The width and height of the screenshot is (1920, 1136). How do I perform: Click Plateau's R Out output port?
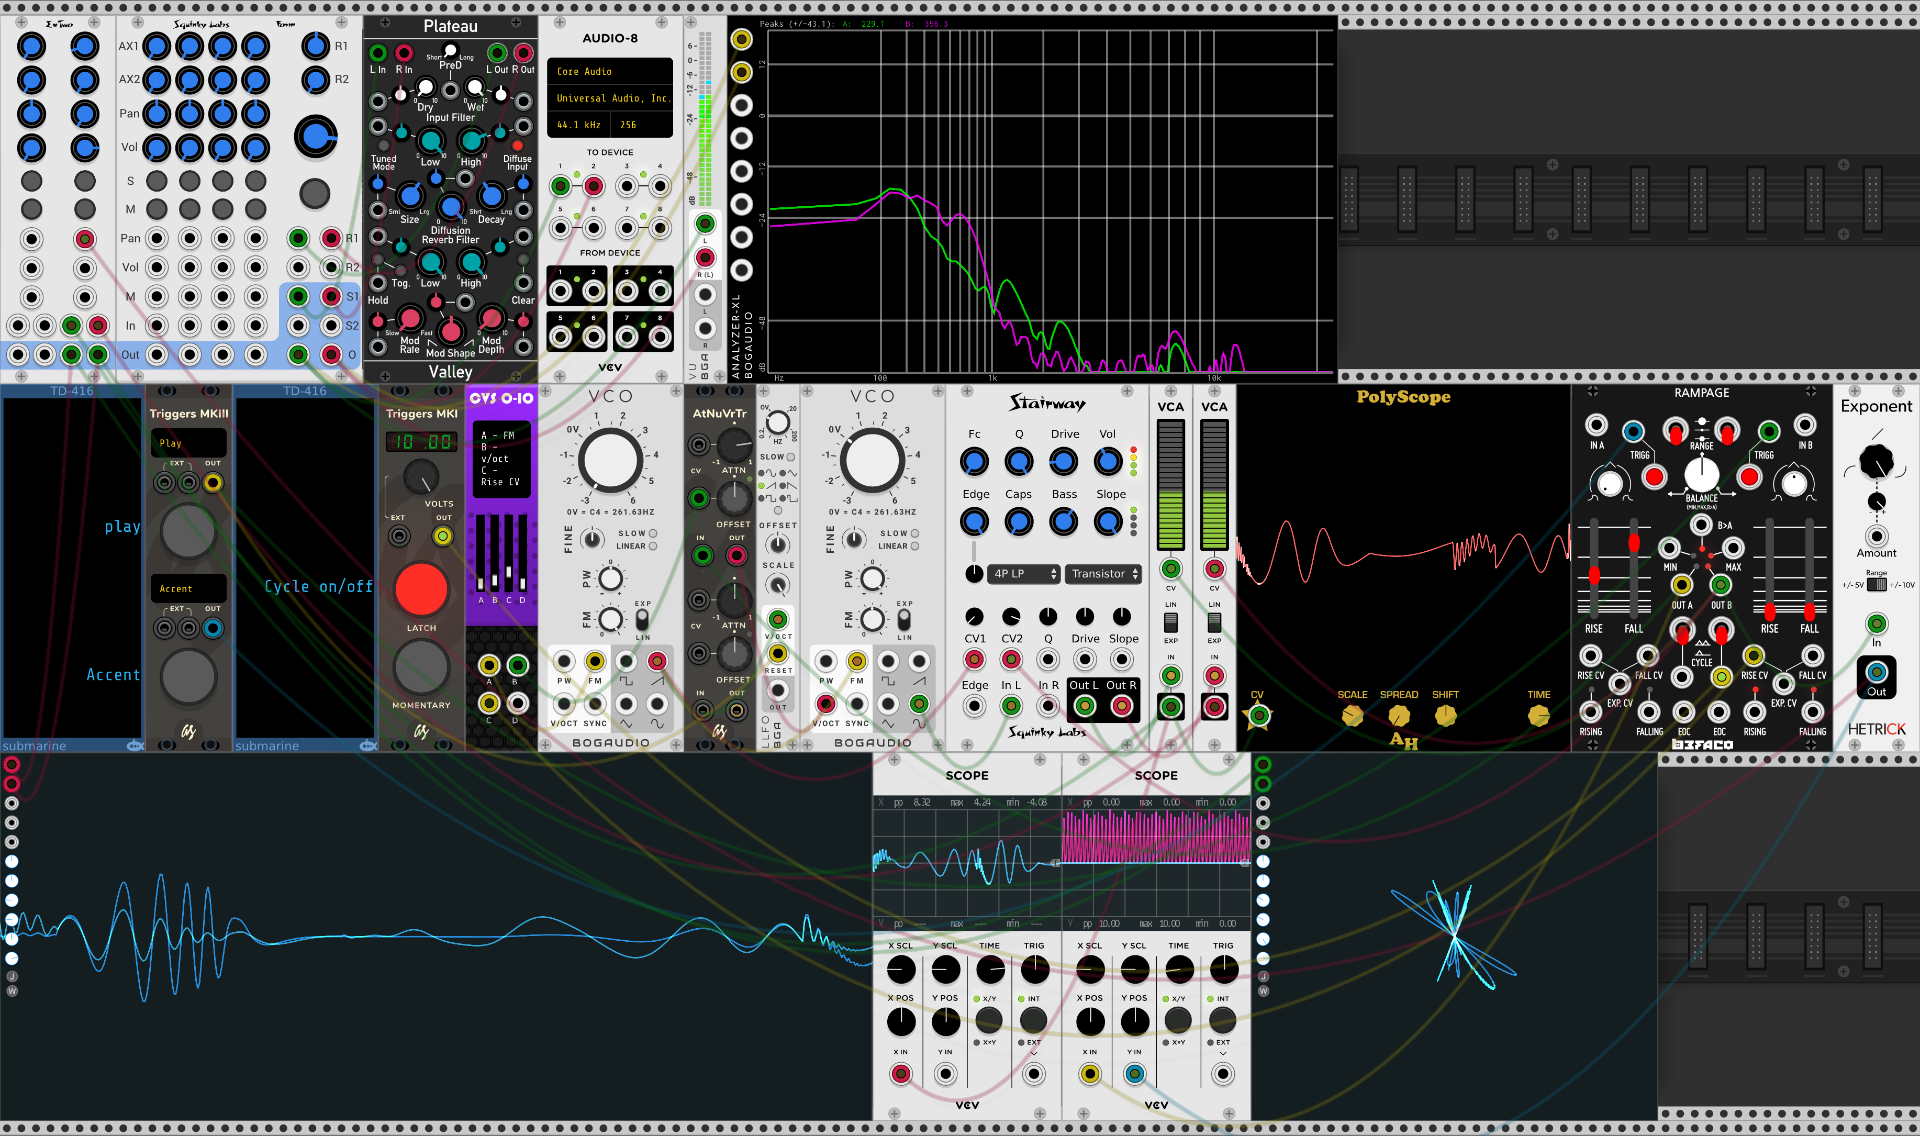point(524,52)
